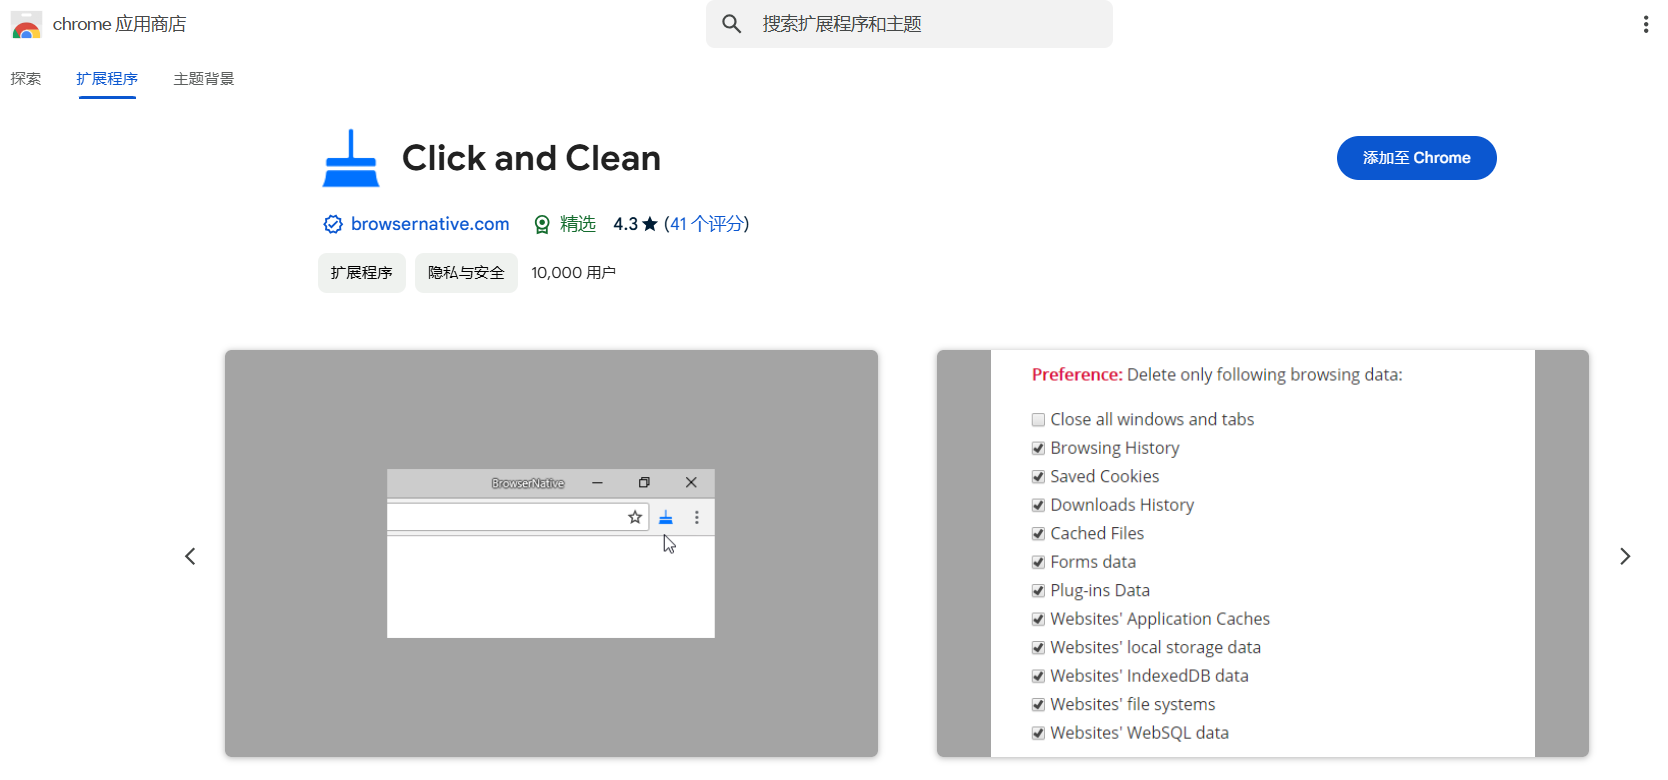Click the blue broom extension icon in screenshot

pyautogui.click(x=666, y=517)
